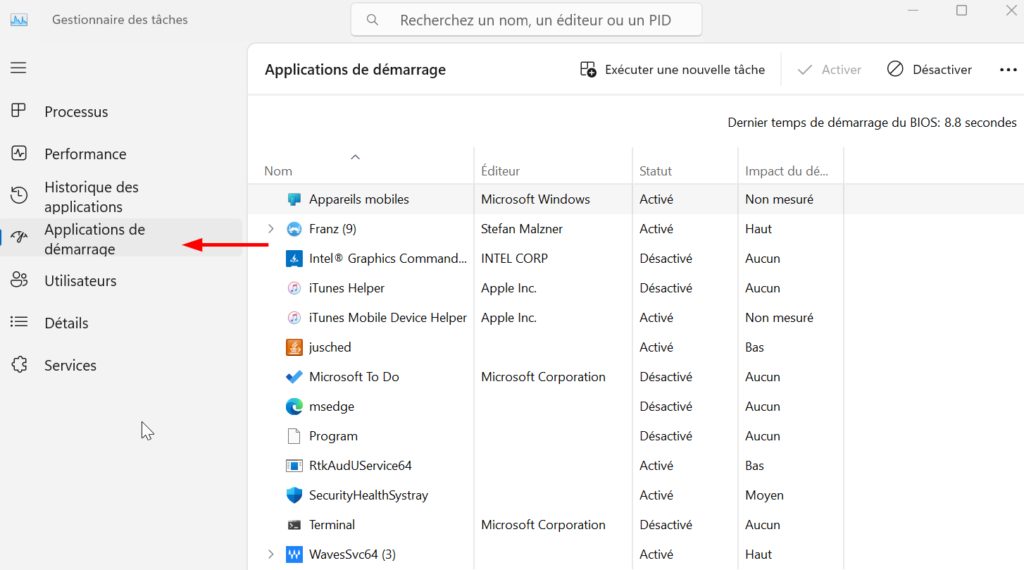The height and width of the screenshot is (570, 1024).
Task: Click INTEL CORP publisher cell
Action: [x=515, y=259]
